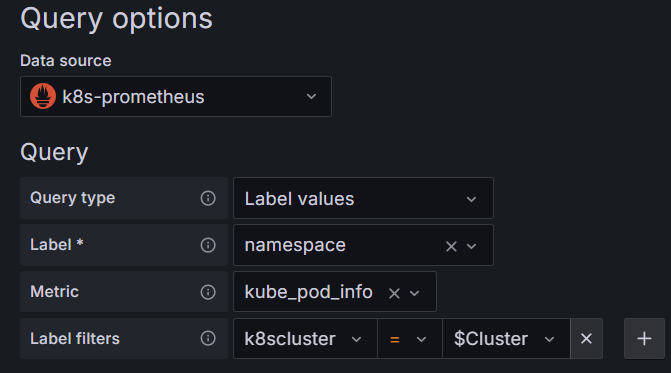Remove the k8scluster label filter
The height and width of the screenshot is (373, 671).
tap(586, 338)
